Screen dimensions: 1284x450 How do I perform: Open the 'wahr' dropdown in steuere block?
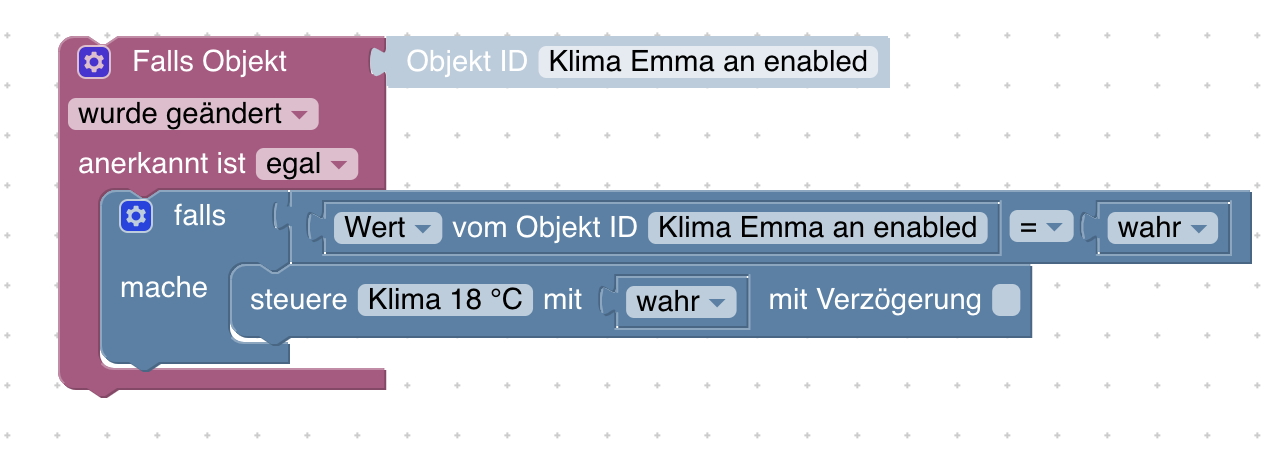tap(680, 300)
